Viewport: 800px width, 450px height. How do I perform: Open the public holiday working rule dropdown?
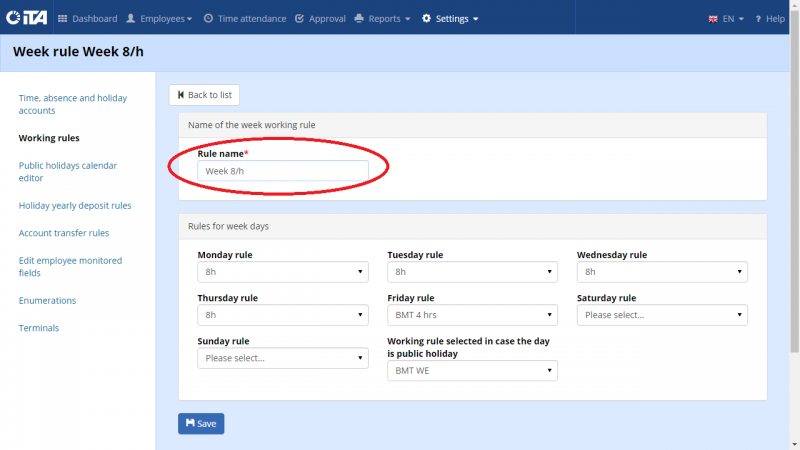[472, 370]
